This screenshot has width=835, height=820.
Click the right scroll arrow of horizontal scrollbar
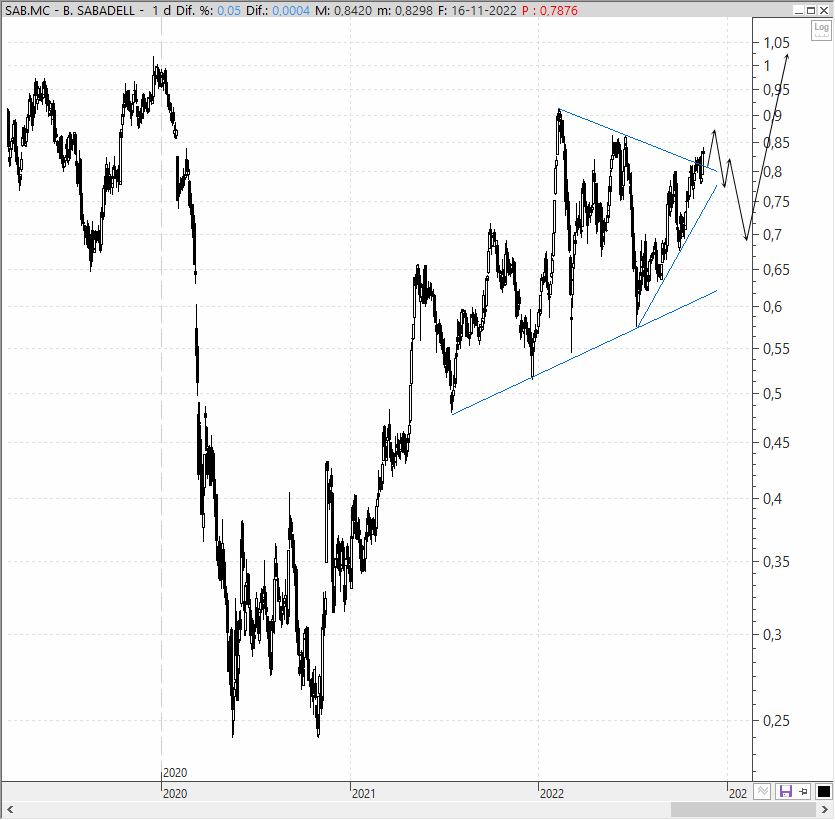(825, 810)
